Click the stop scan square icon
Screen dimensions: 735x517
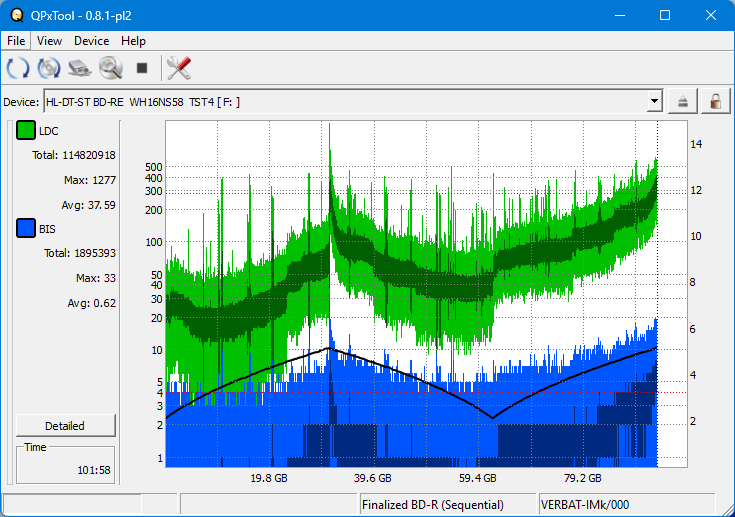(x=142, y=68)
